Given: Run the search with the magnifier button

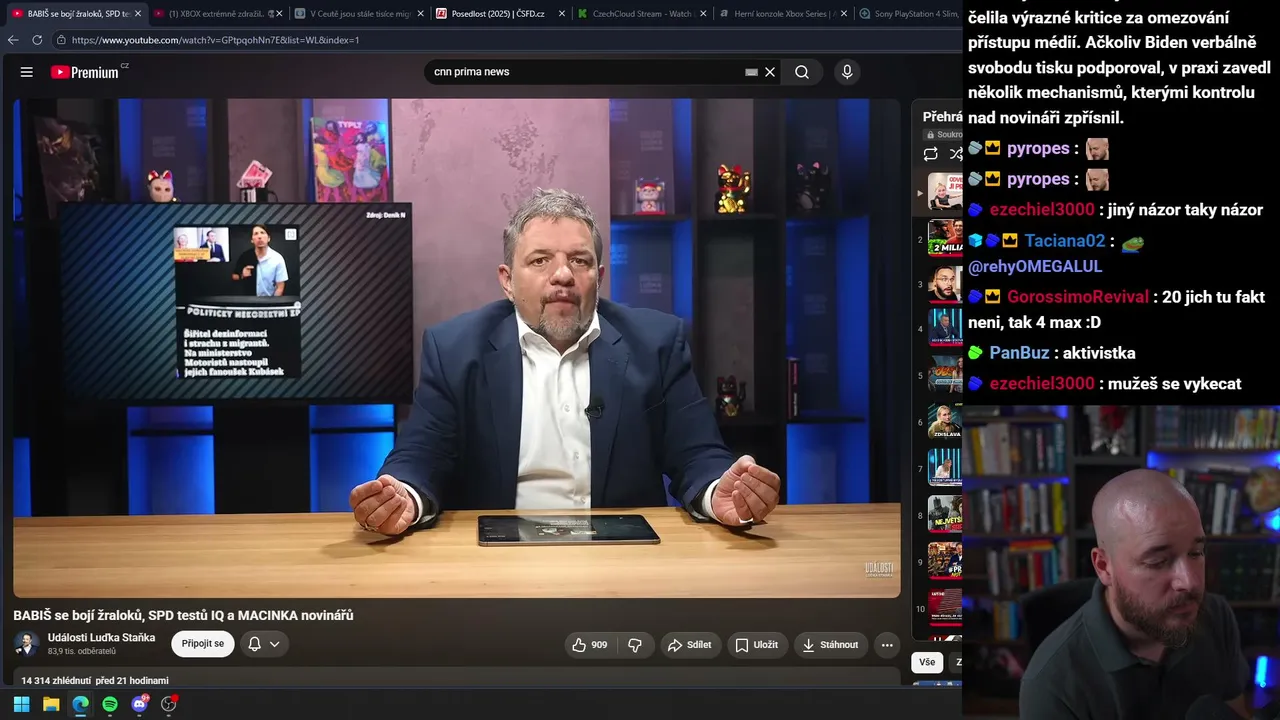Looking at the screenshot, I should coord(802,72).
